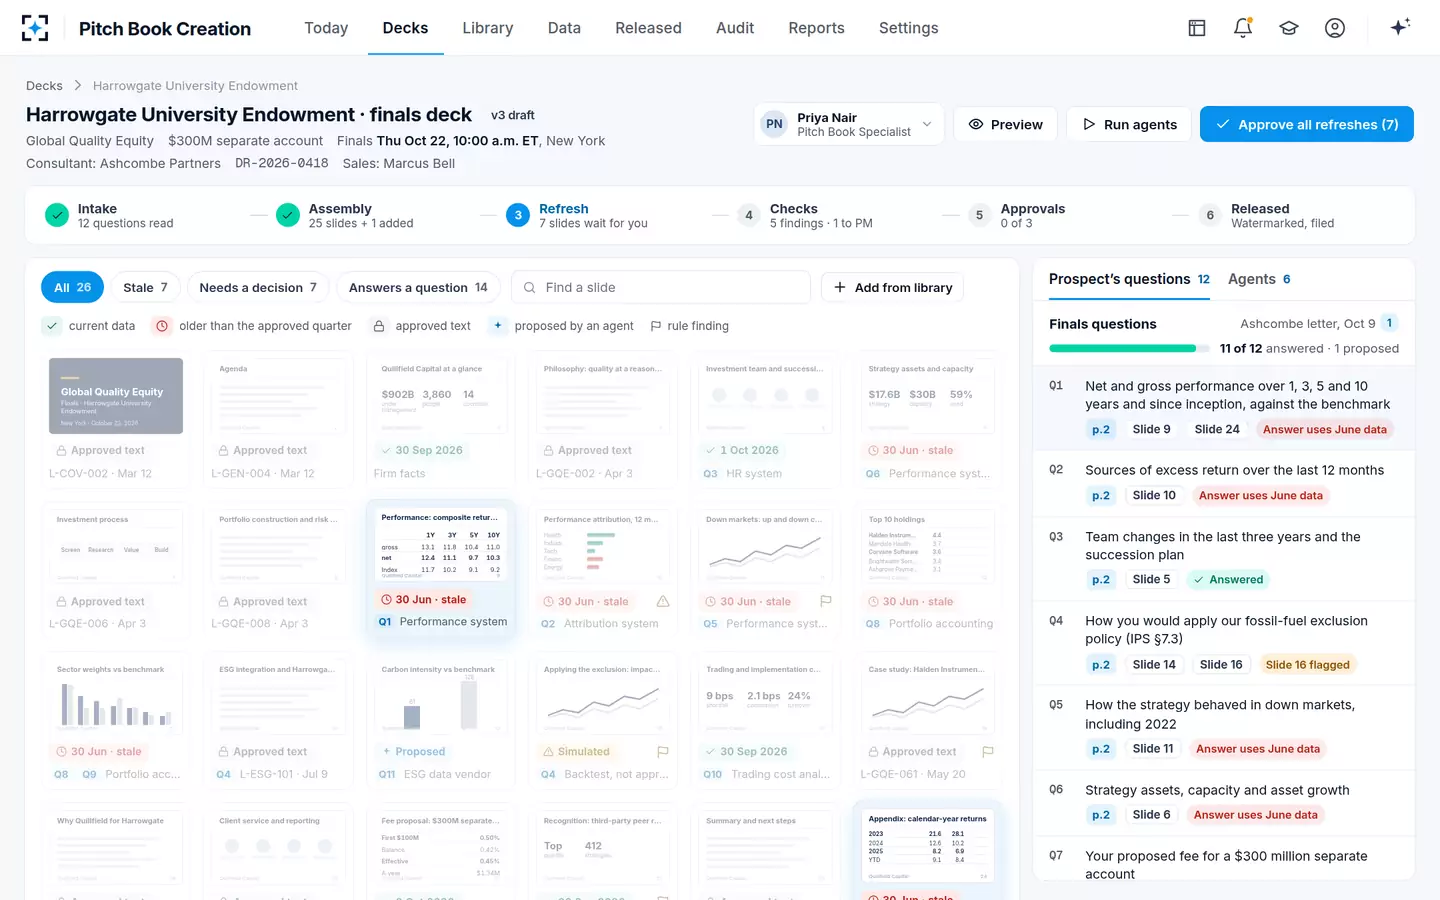Click the Slide 16 flagged amber tag
Screen dimensions: 1440x900
pyautogui.click(x=1307, y=665)
